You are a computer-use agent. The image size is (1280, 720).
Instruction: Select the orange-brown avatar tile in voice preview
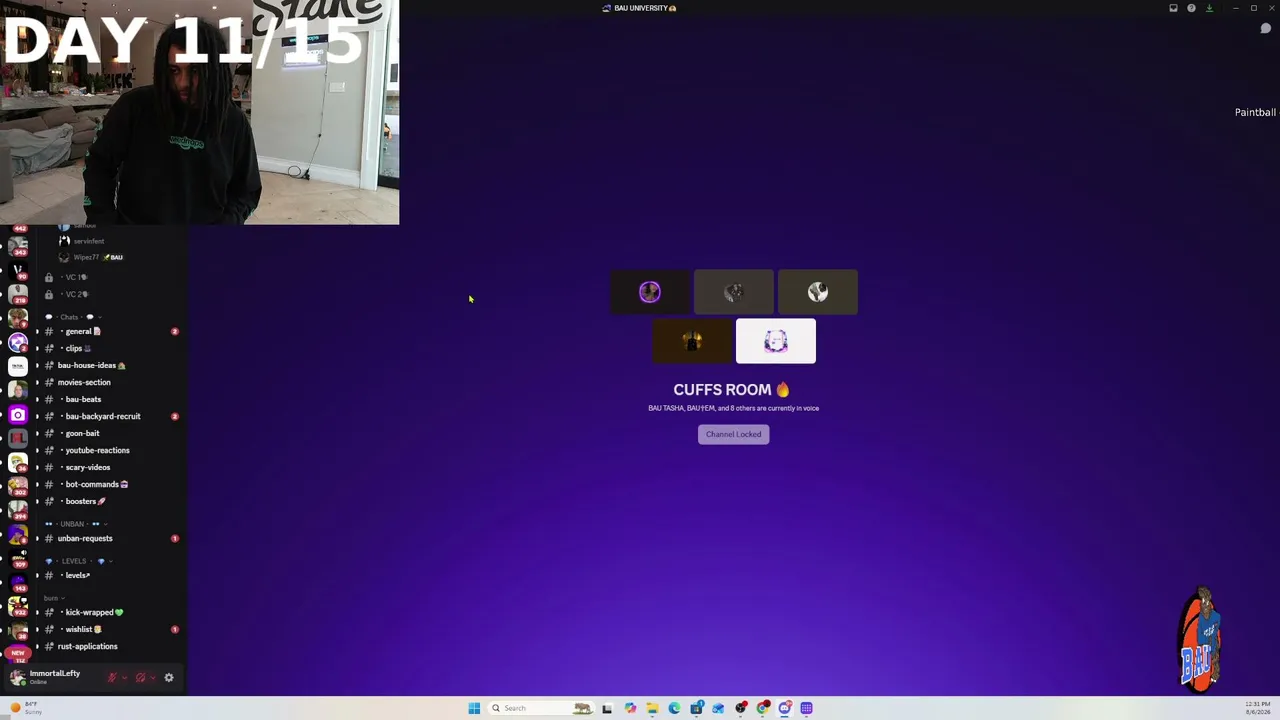(692, 341)
